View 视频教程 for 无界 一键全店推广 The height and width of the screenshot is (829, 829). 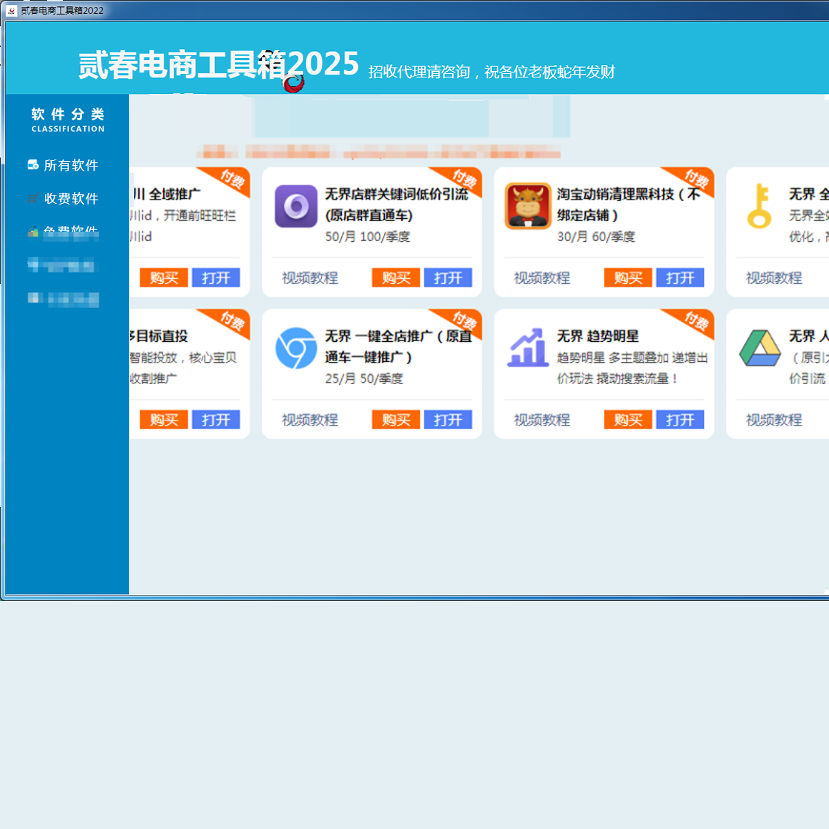[x=310, y=420]
